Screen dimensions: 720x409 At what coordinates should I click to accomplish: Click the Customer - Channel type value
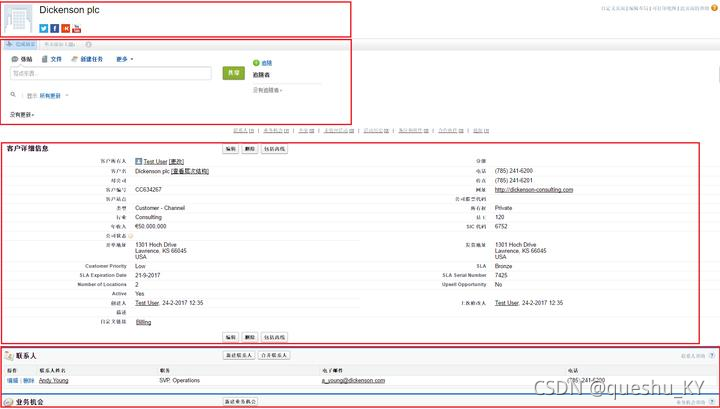coord(160,208)
